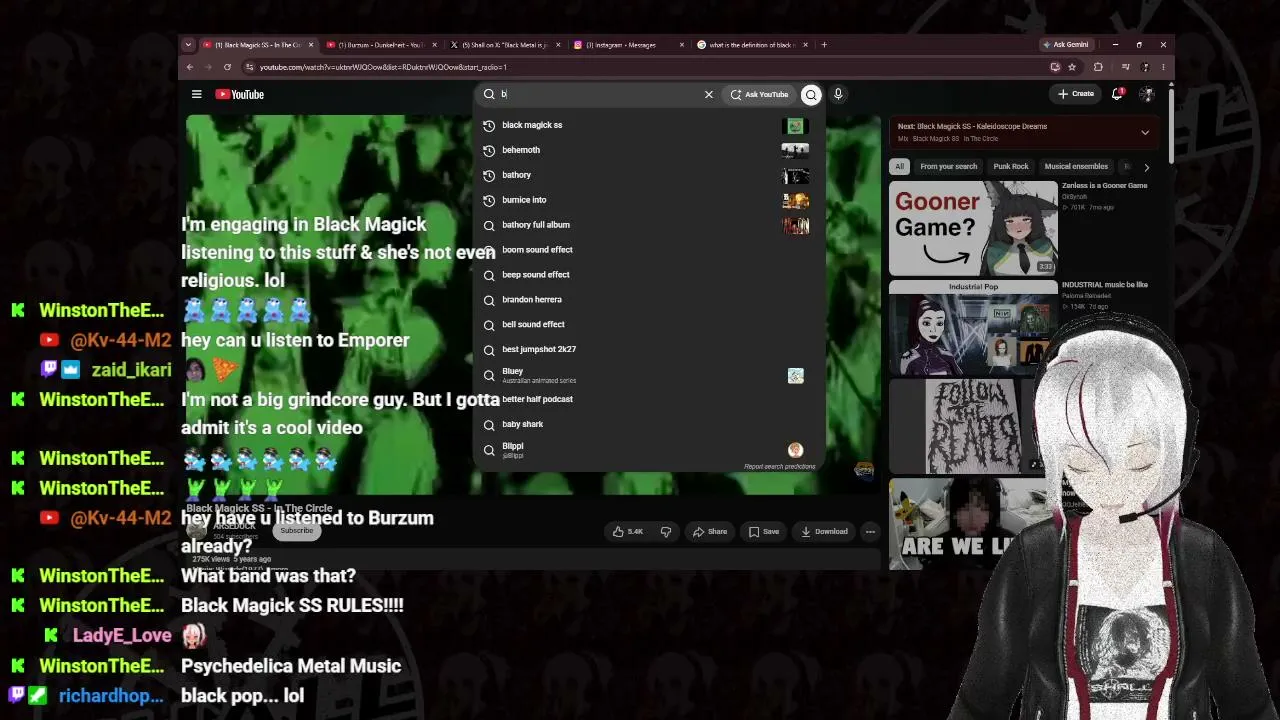Open the YouTube account avatar menu
This screenshot has width=1280, height=720.
[x=1147, y=94]
